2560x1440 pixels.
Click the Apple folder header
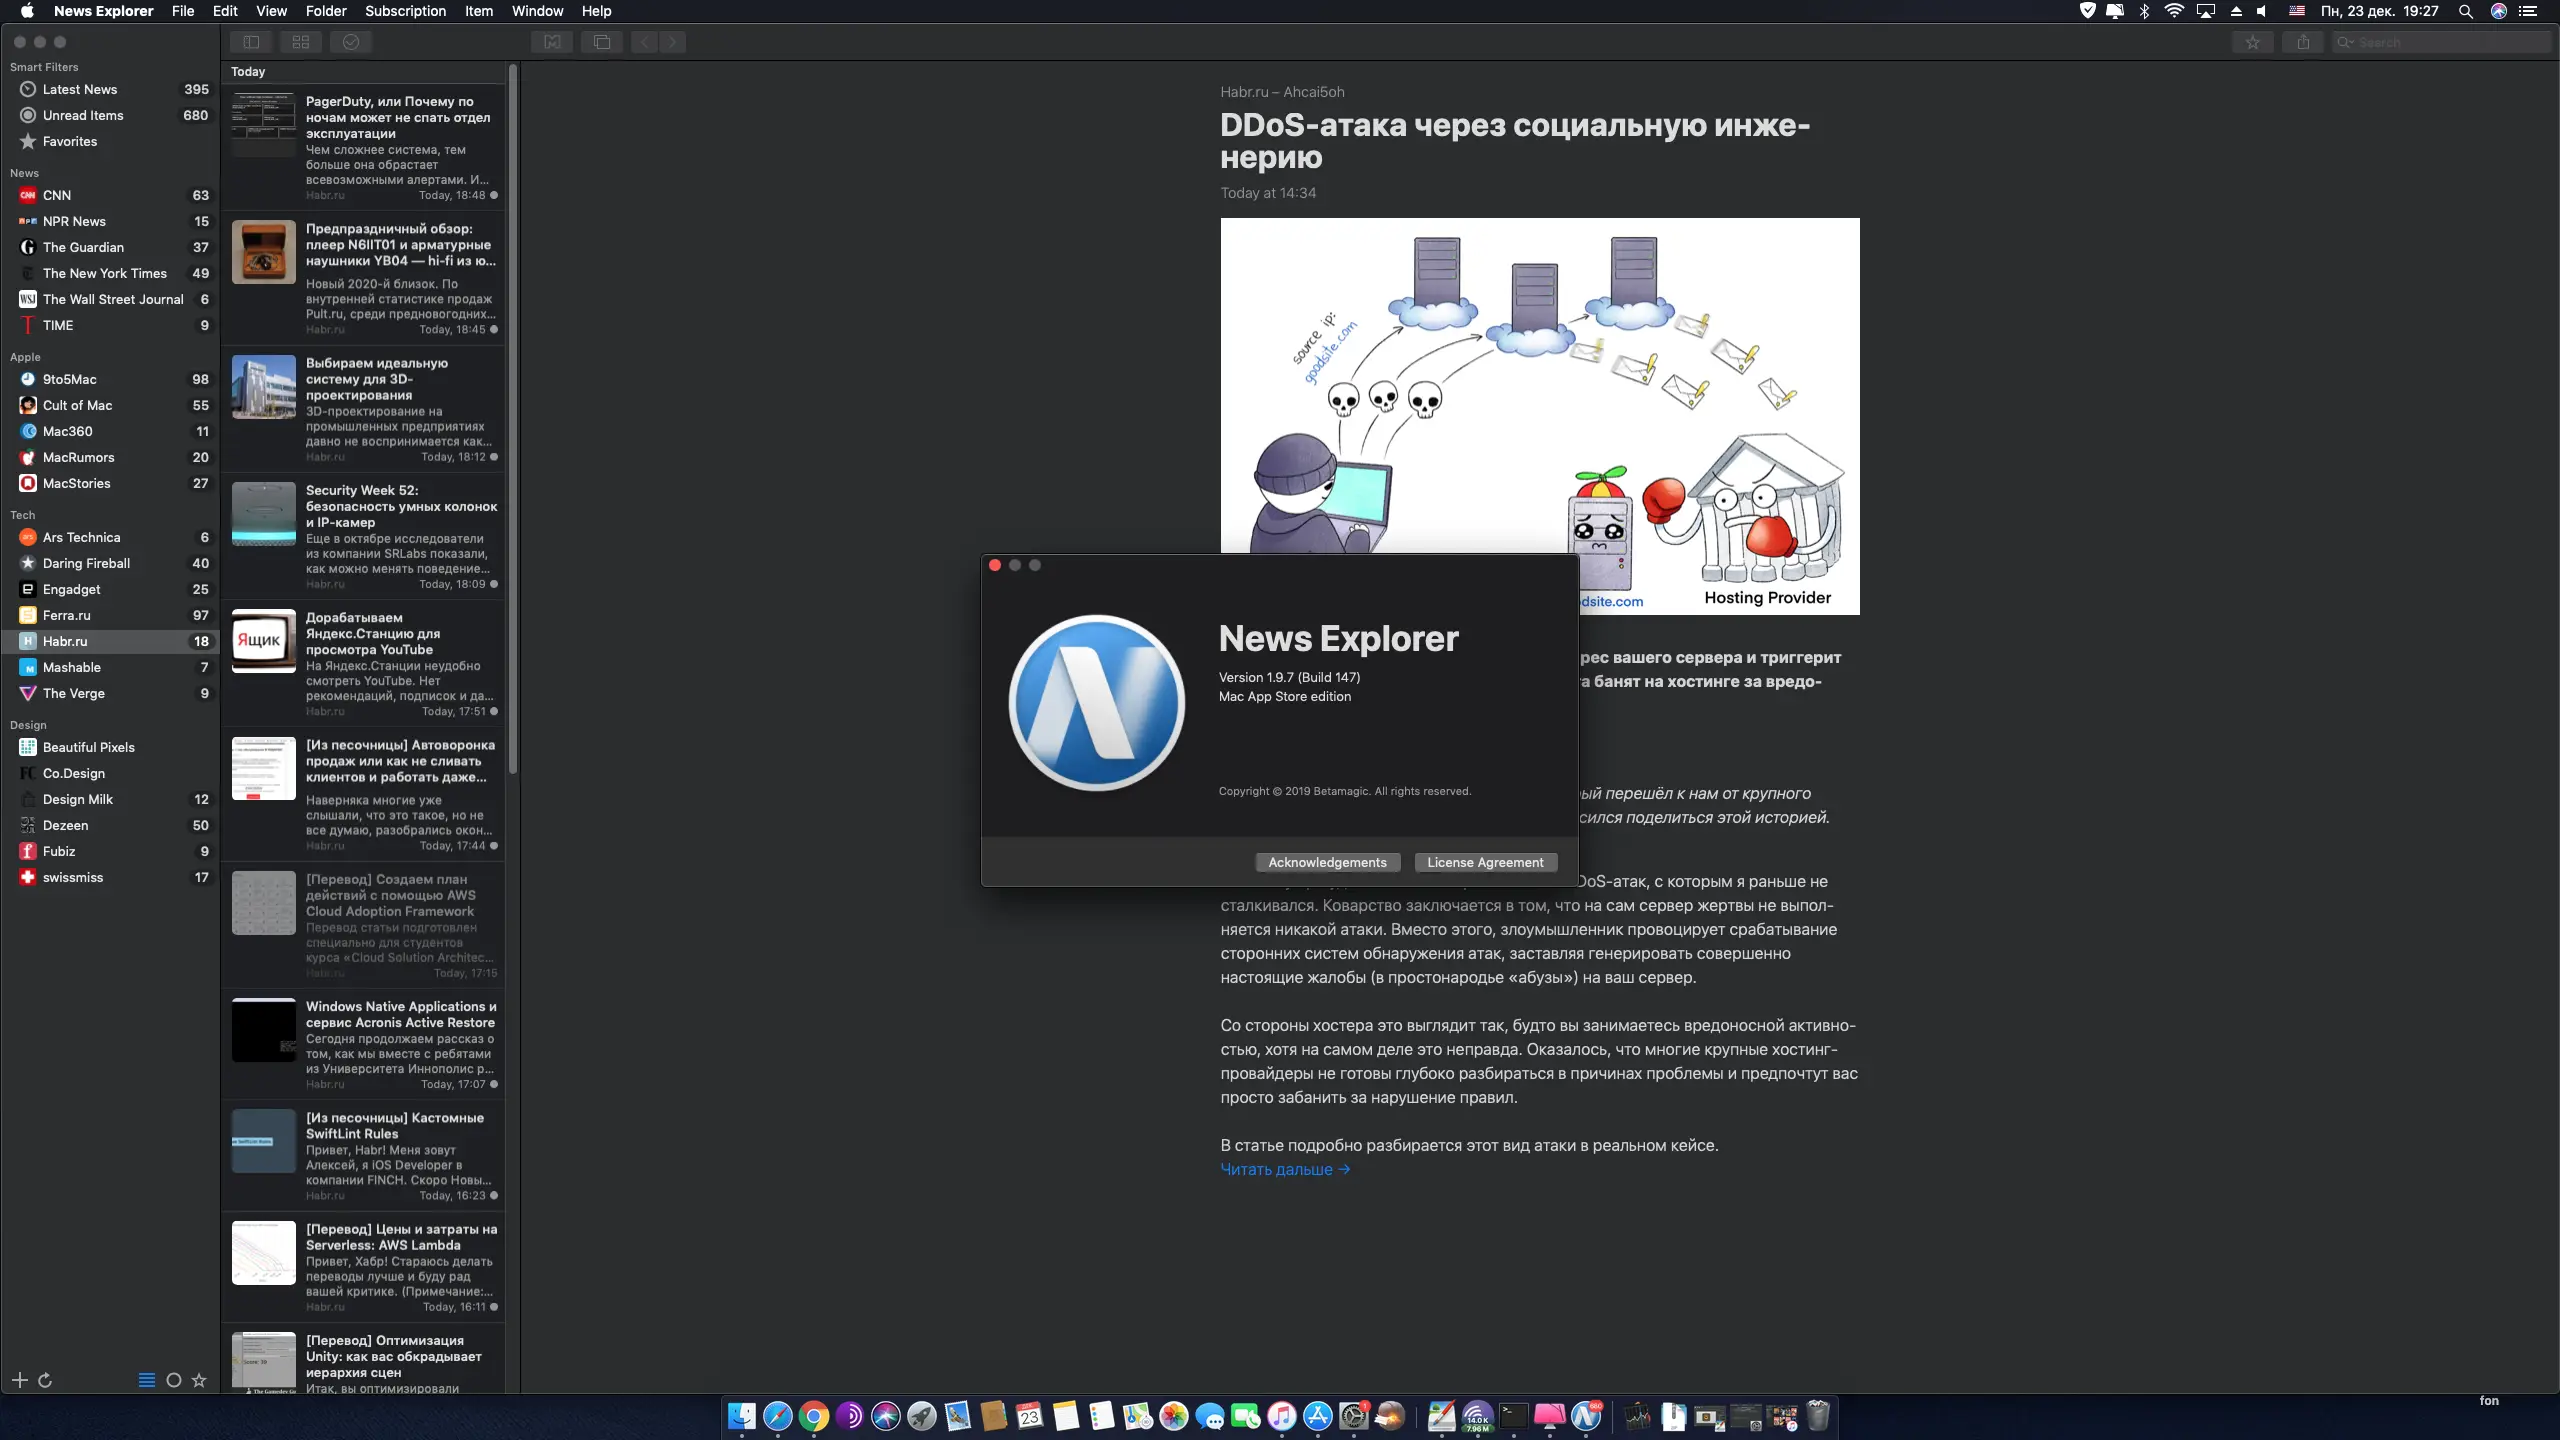tap(25, 357)
